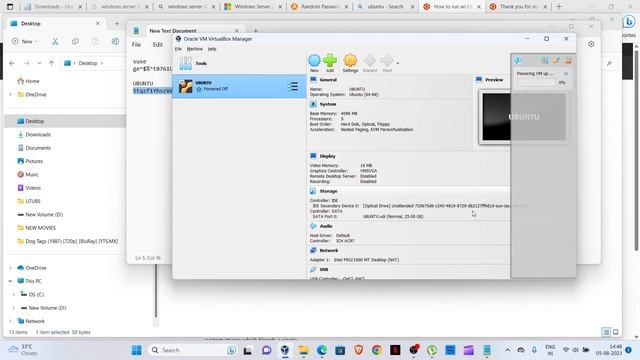This screenshot has height=360, width=640.
Task: Open Notepad settings gear icon
Action: pos(591,44)
